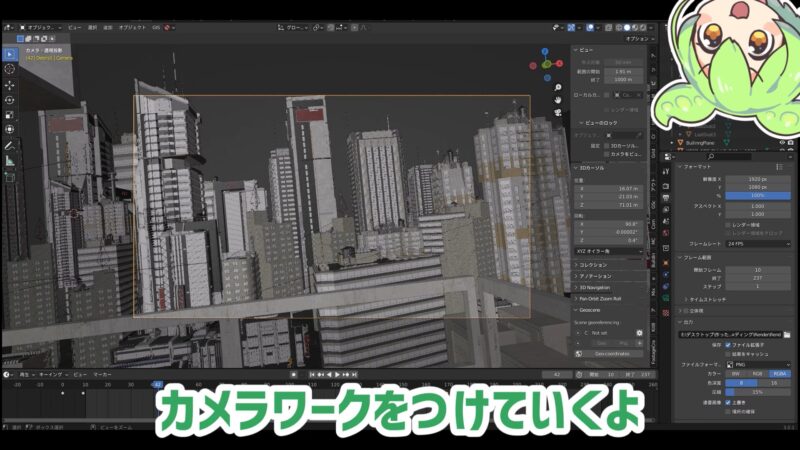Screen dimensions: 800x450
Task: Click the Geo-coordinates button
Action: (x=610, y=353)
